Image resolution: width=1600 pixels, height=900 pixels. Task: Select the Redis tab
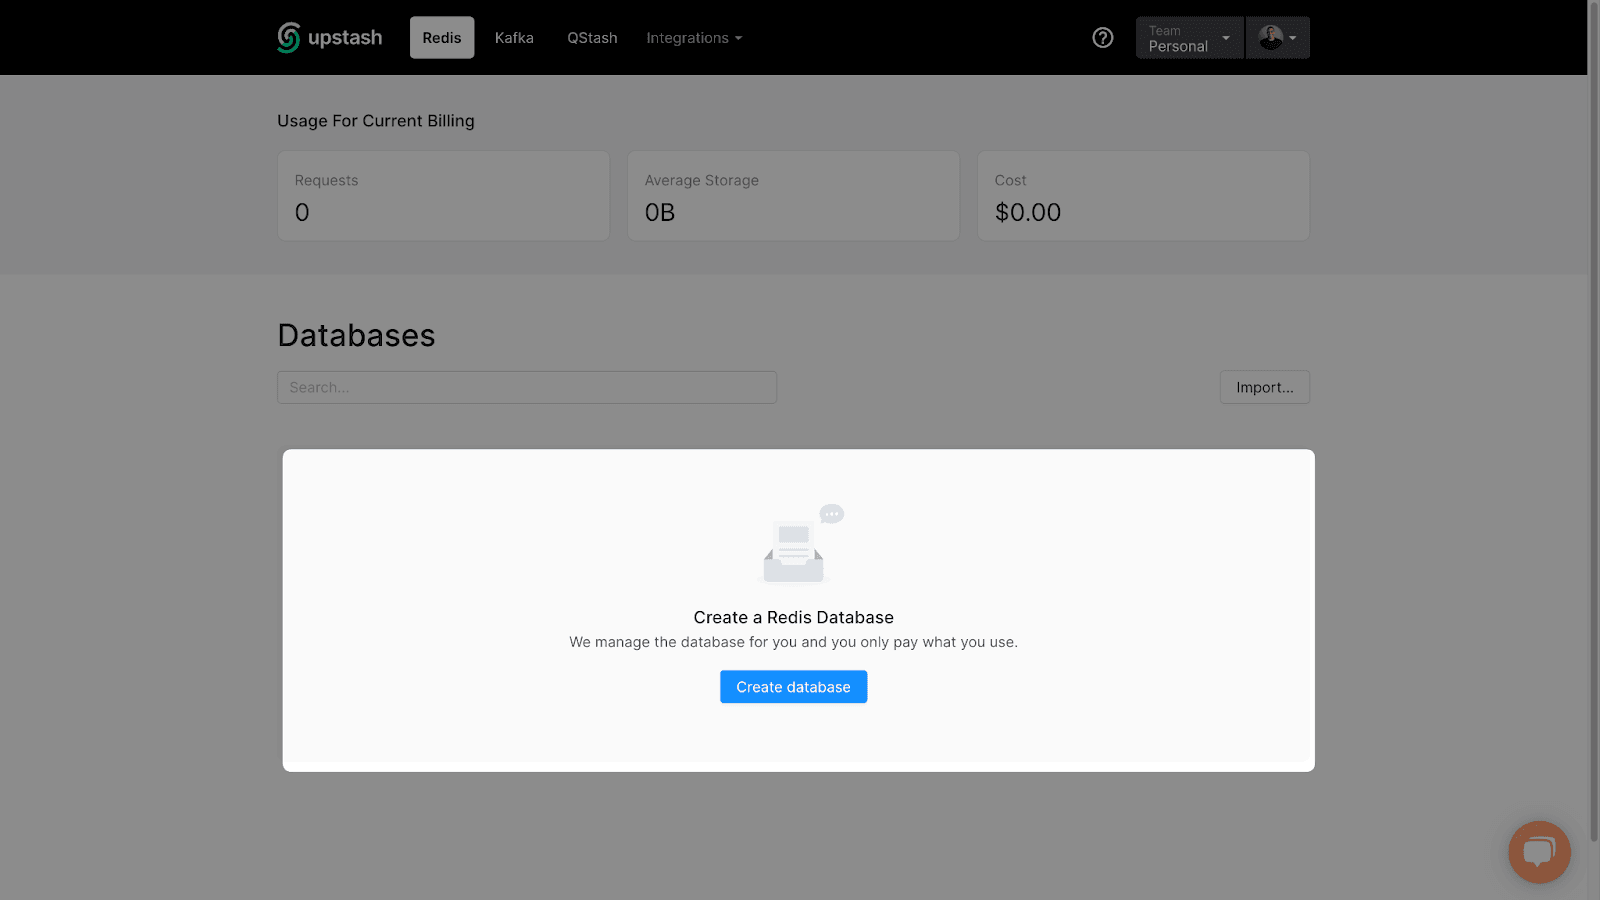click(441, 37)
